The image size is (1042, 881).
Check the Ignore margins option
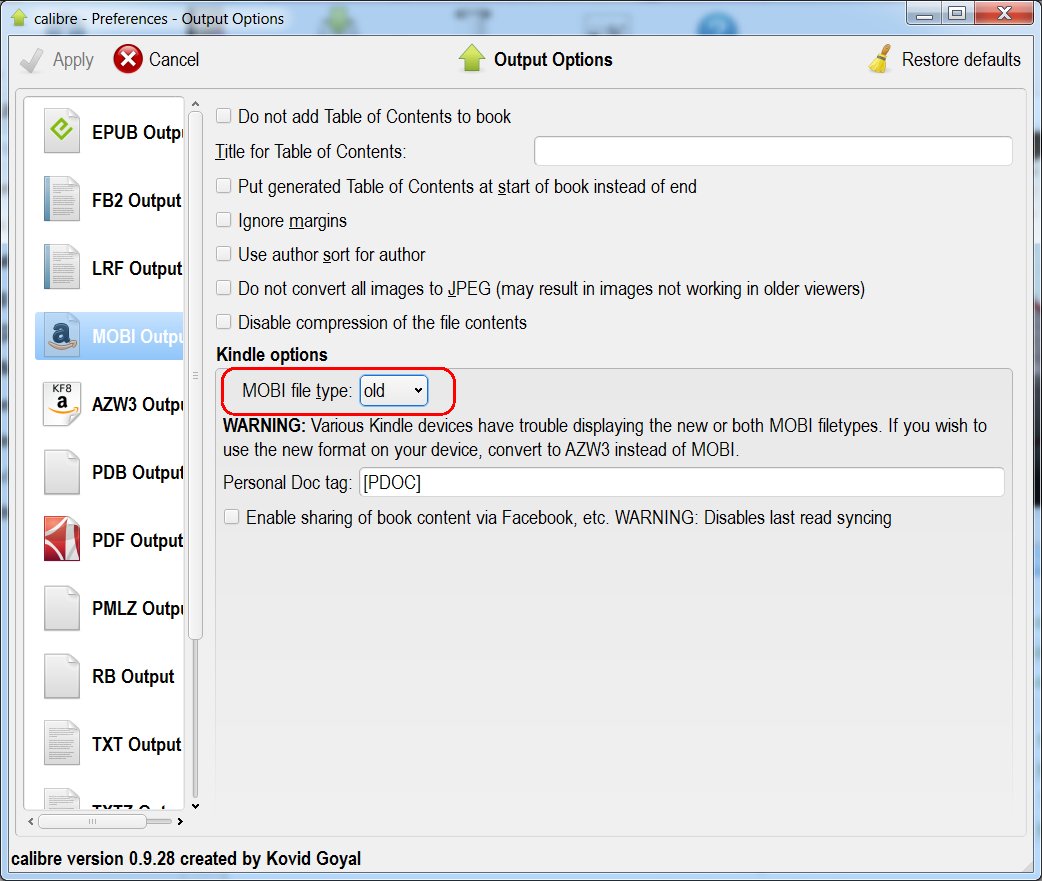pos(224,219)
